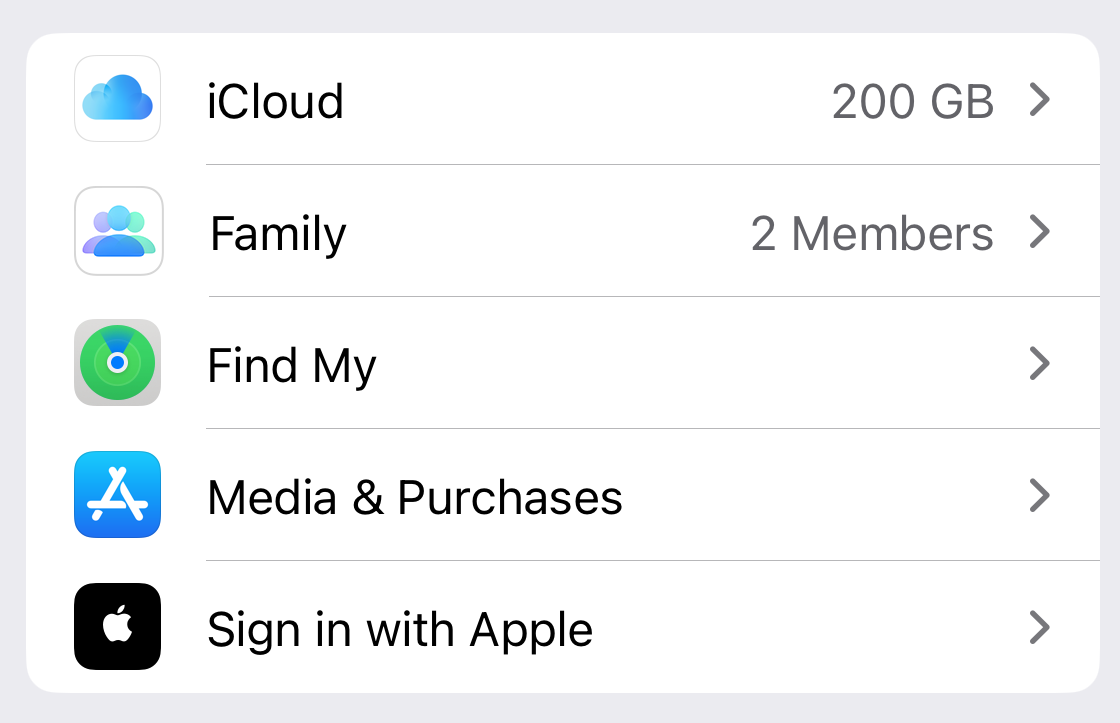This screenshot has width=1120, height=723.
Task: Tap the 2 Members text
Action: 872,231
